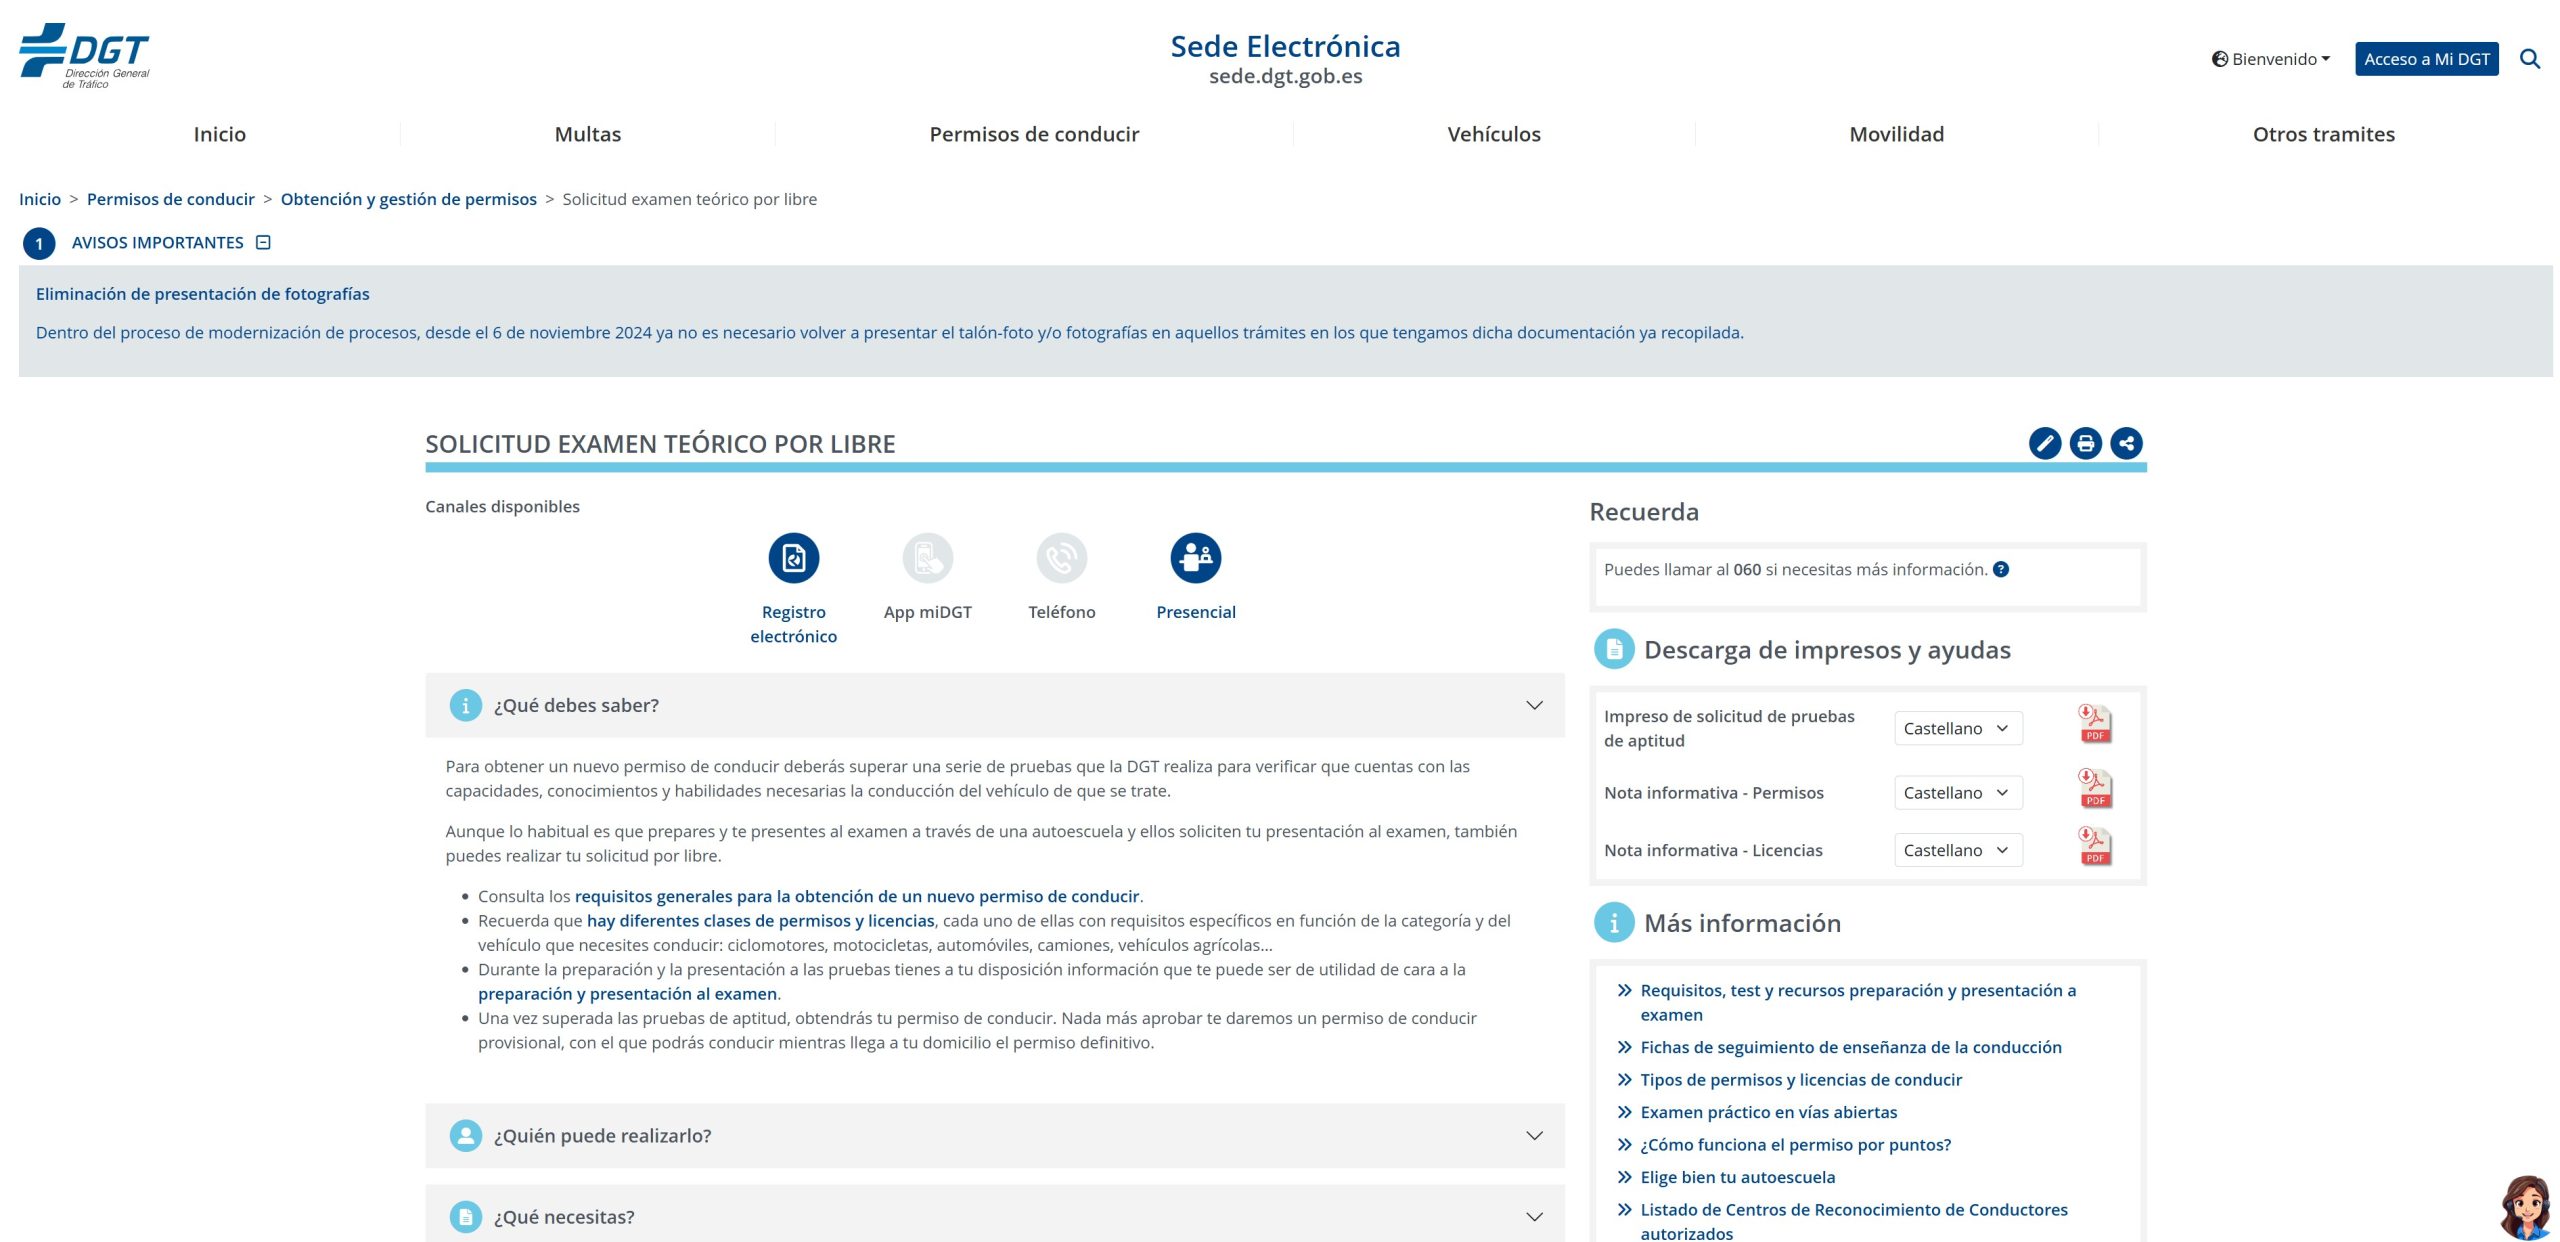Collapse the ¿Qué debes saber? section
The width and height of the screenshot is (2560, 1242).
pos(1533,705)
